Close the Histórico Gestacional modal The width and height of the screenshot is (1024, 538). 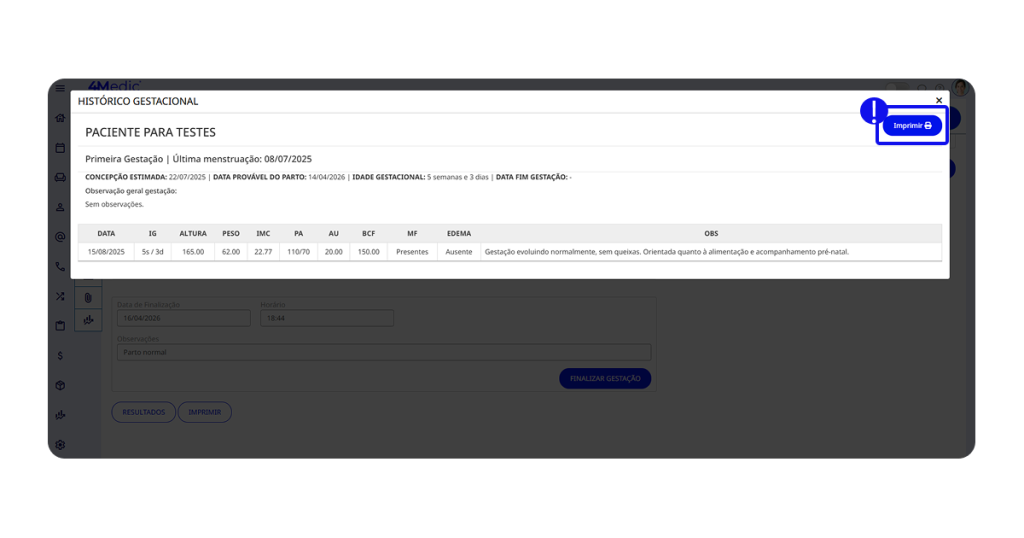point(938,100)
